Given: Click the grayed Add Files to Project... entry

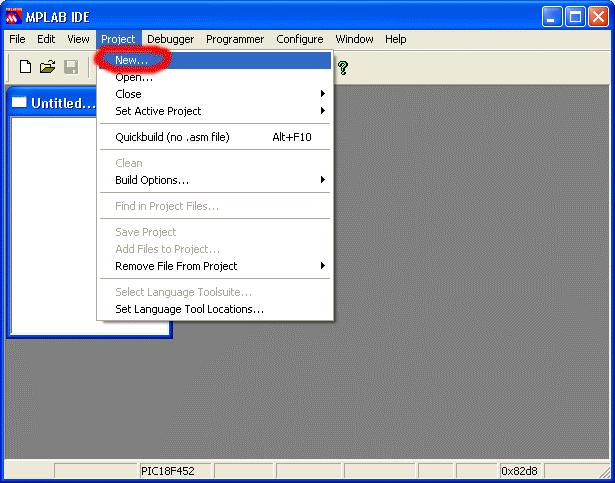Looking at the screenshot, I should pyautogui.click(x=215, y=249).
